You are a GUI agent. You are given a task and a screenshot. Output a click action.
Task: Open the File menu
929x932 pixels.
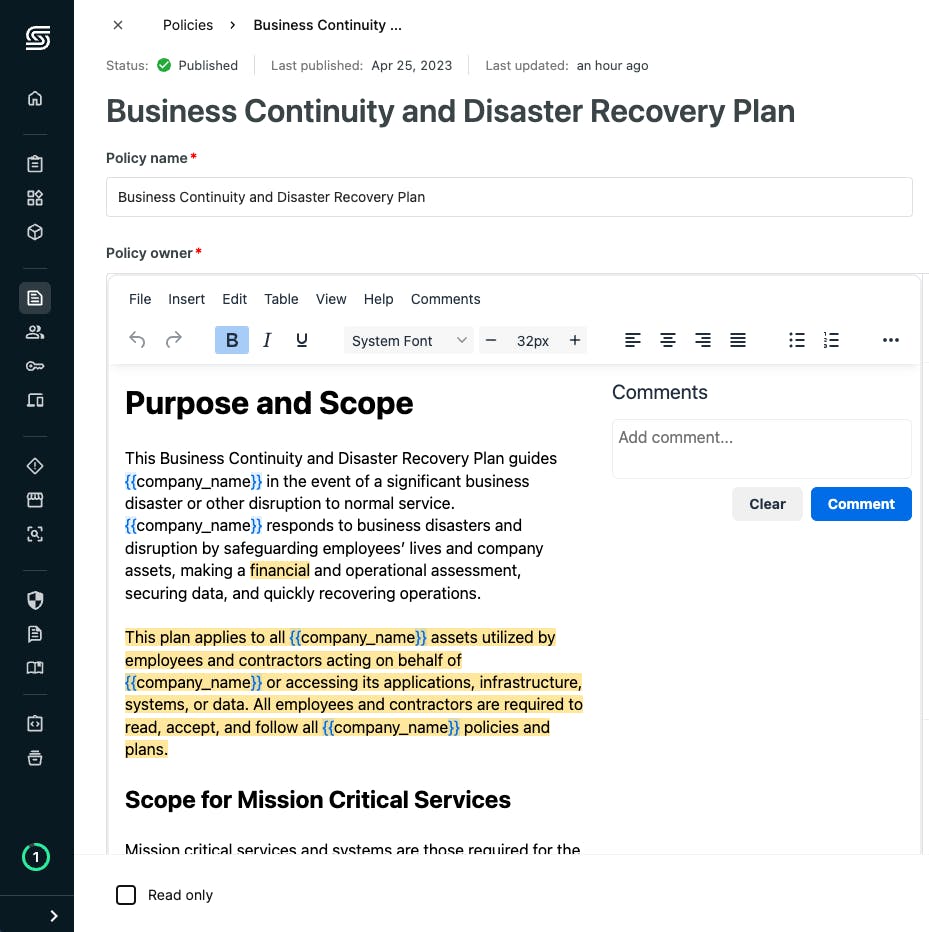(140, 299)
